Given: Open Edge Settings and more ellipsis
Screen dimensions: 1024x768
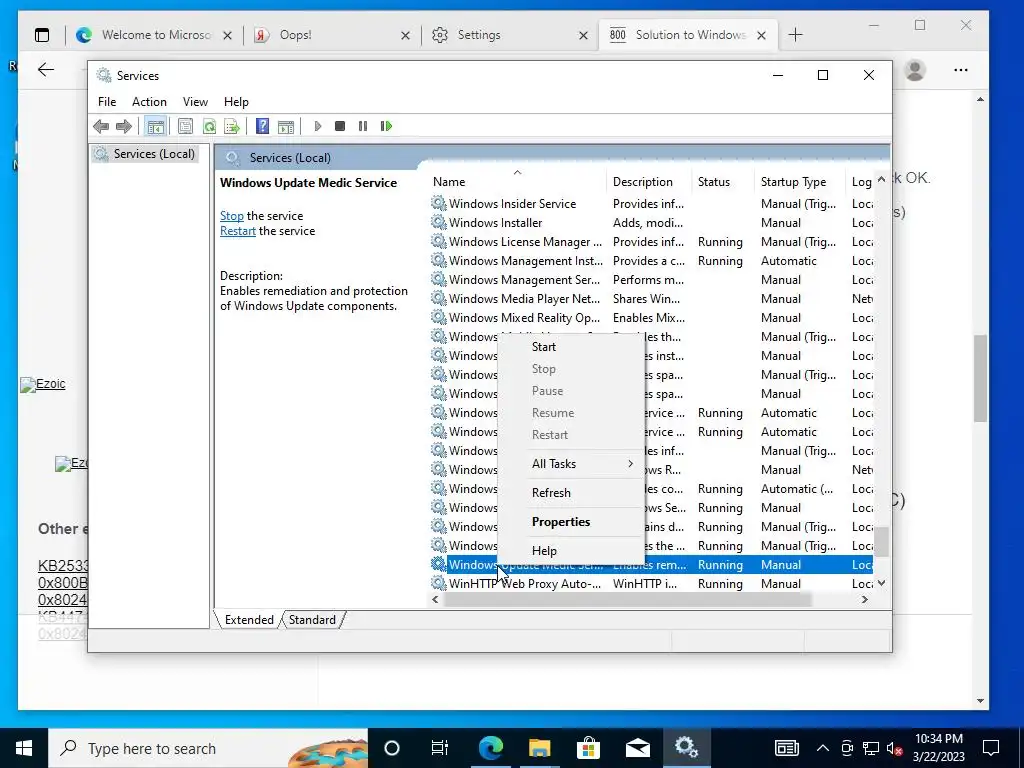Looking at the screenshot, I should click(x=961, y=70).
